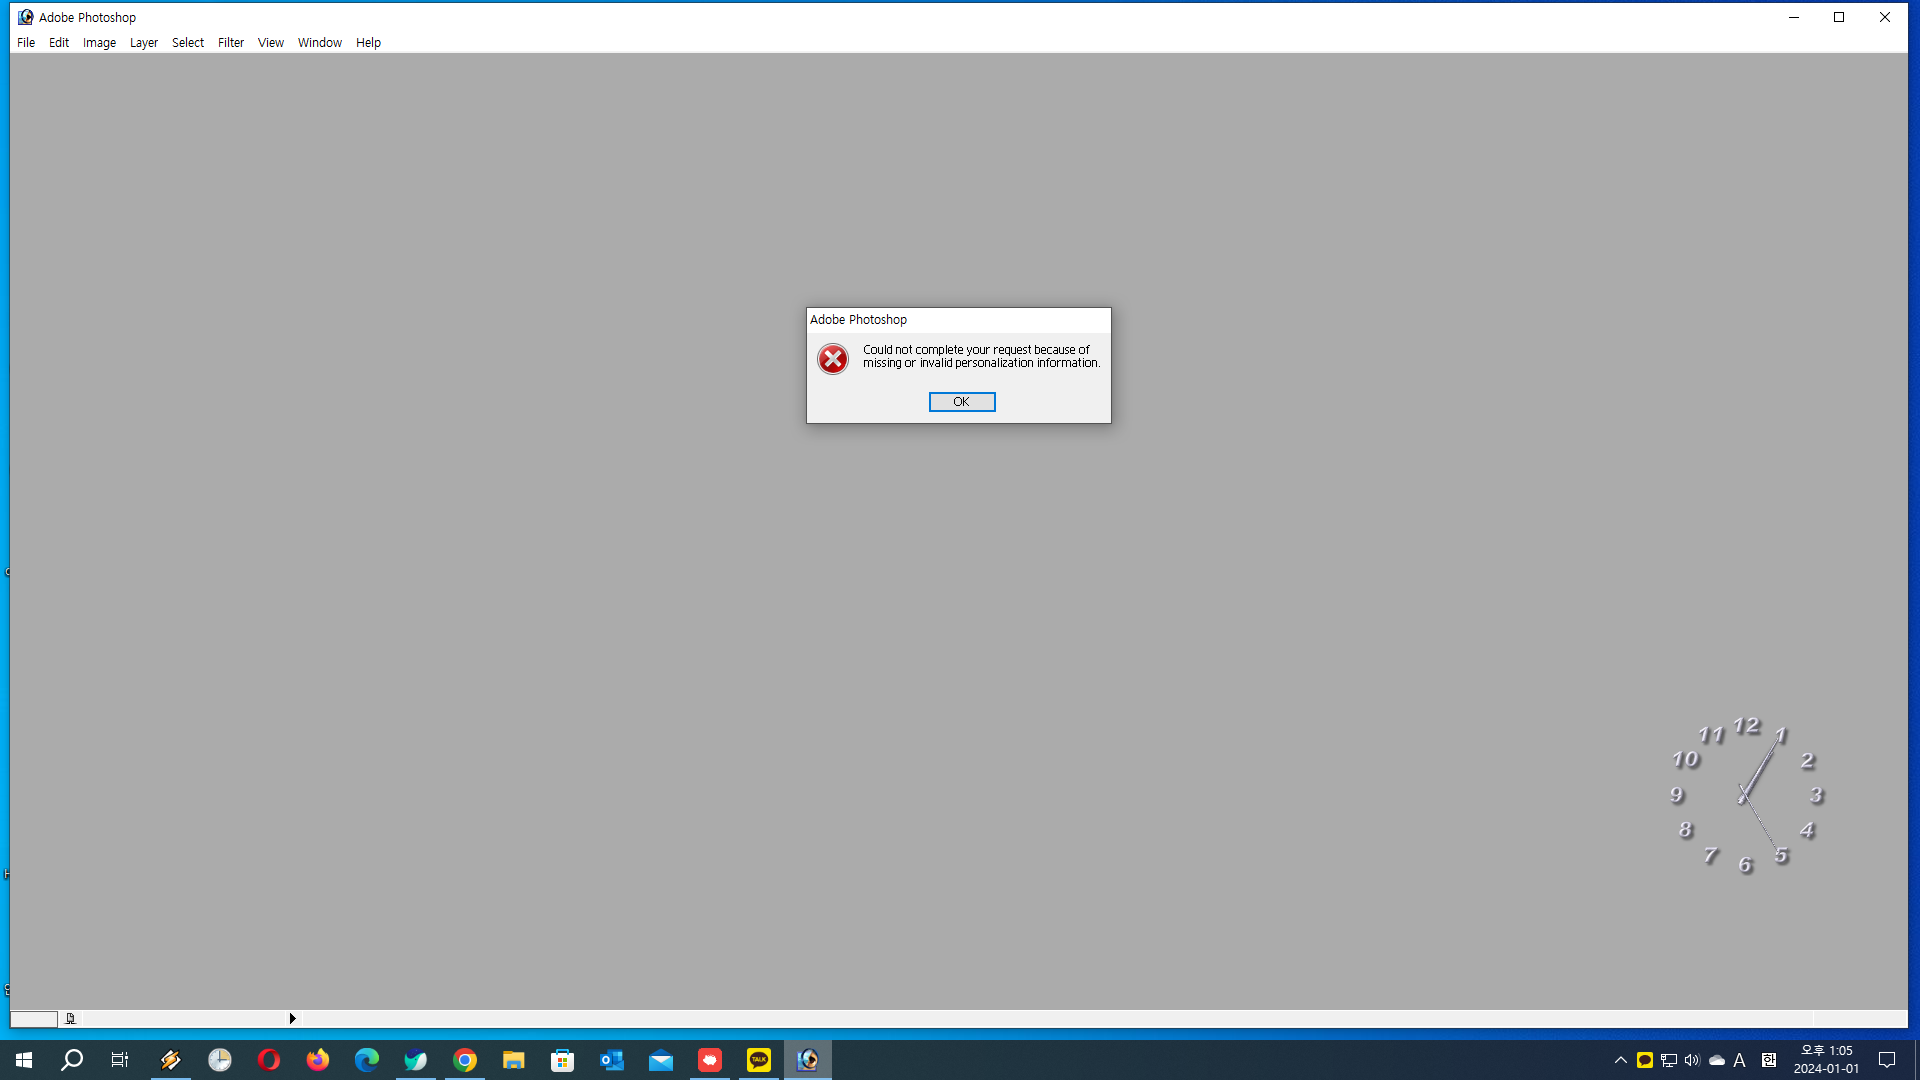Click the zoom percentage field in status bar

coord(33,1019)
